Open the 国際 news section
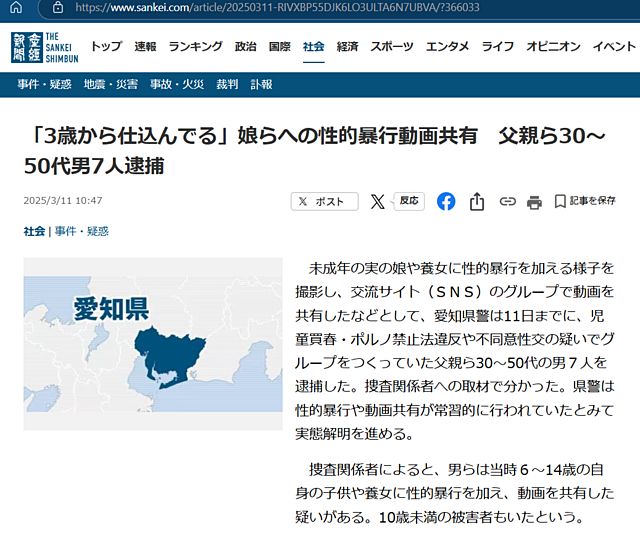The width and height of the screenshot is (640, 538). 279,46
